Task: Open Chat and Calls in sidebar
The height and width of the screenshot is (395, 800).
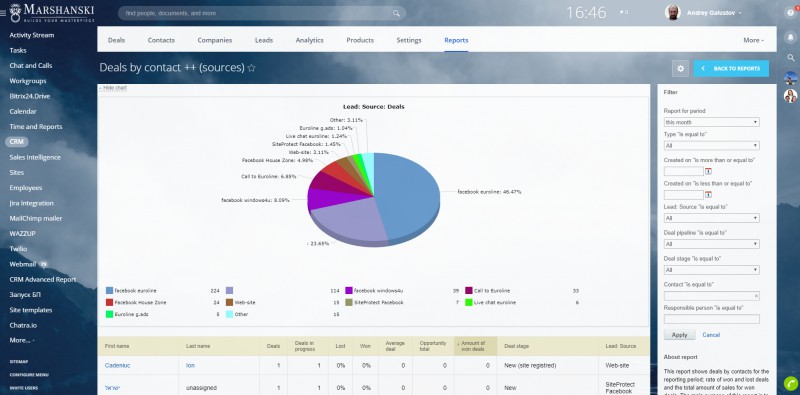Action: [31, 66]
